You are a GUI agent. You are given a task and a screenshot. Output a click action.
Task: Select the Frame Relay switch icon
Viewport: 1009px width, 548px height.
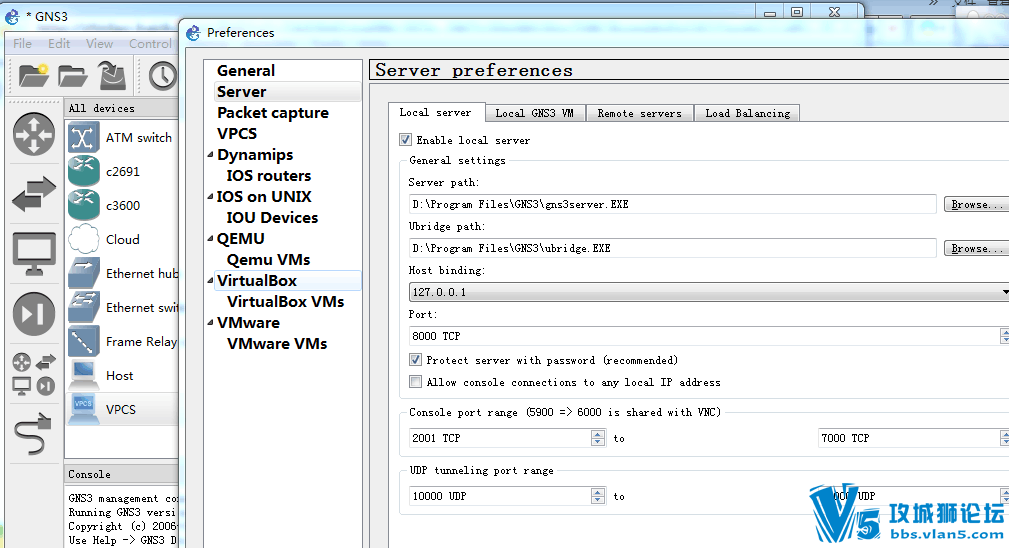coord(84,342)
